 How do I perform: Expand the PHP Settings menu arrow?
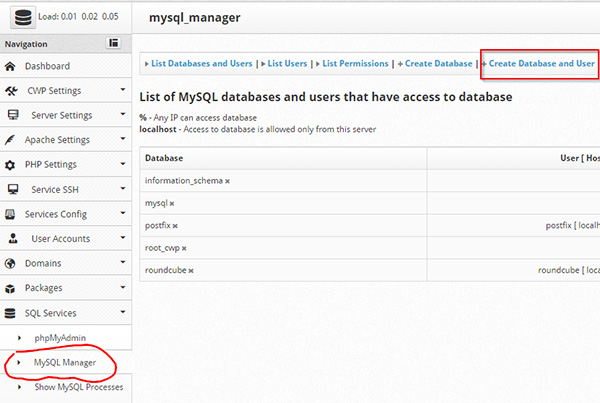pyautogui.click(x=122, y=164)
